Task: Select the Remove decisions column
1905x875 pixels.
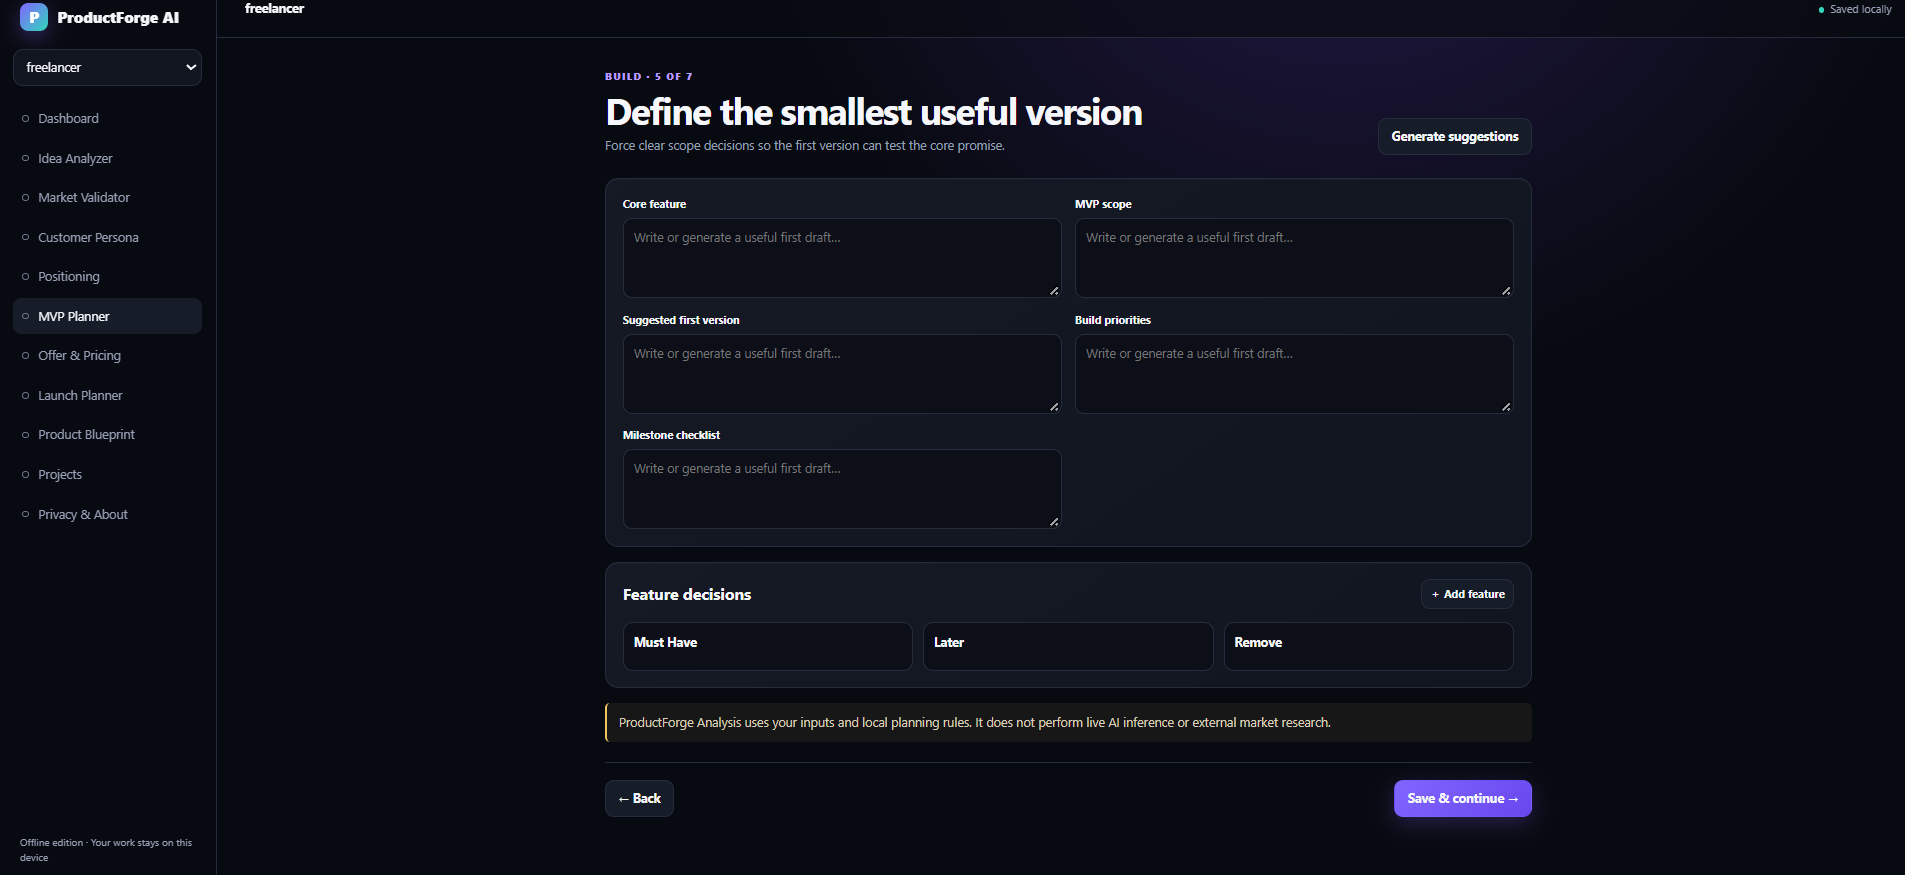Action: point(1368,646)
